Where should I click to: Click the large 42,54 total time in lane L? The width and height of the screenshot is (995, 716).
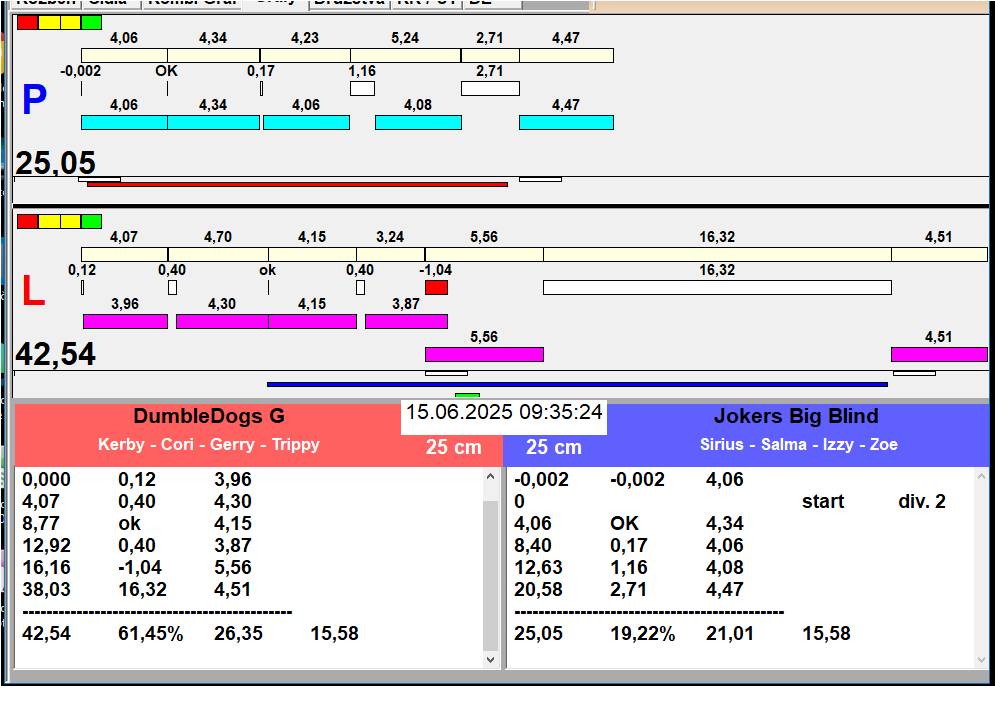coord(55,354)
